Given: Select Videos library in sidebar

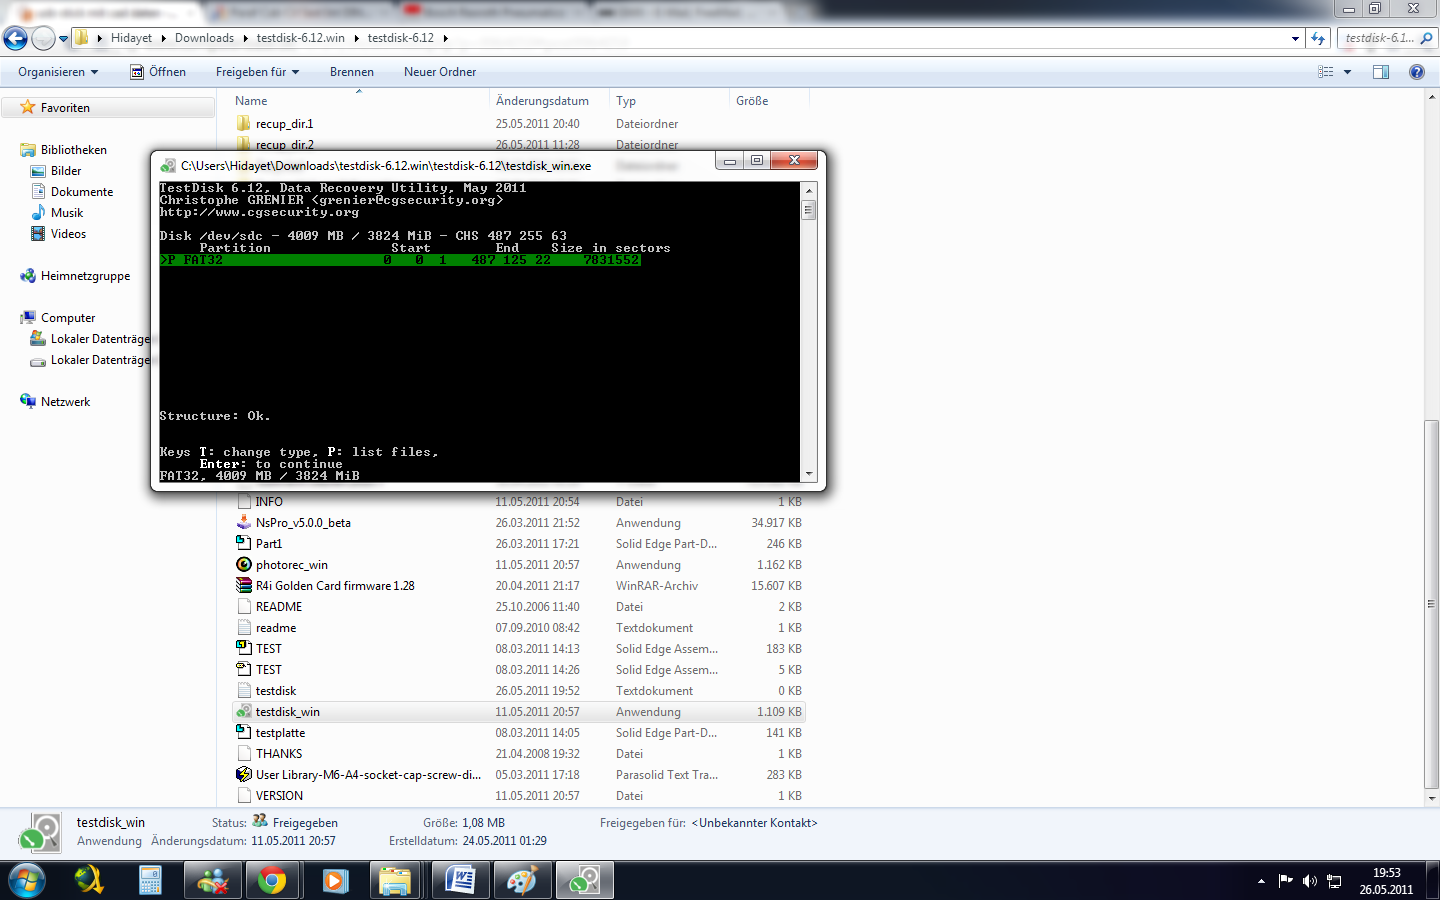Looking at the screenshot, I should click(x=68, y=234).
